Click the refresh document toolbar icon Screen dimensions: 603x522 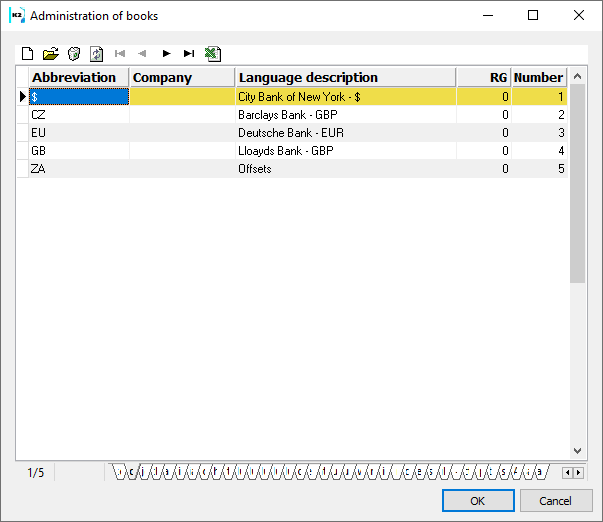pos(97,54)
